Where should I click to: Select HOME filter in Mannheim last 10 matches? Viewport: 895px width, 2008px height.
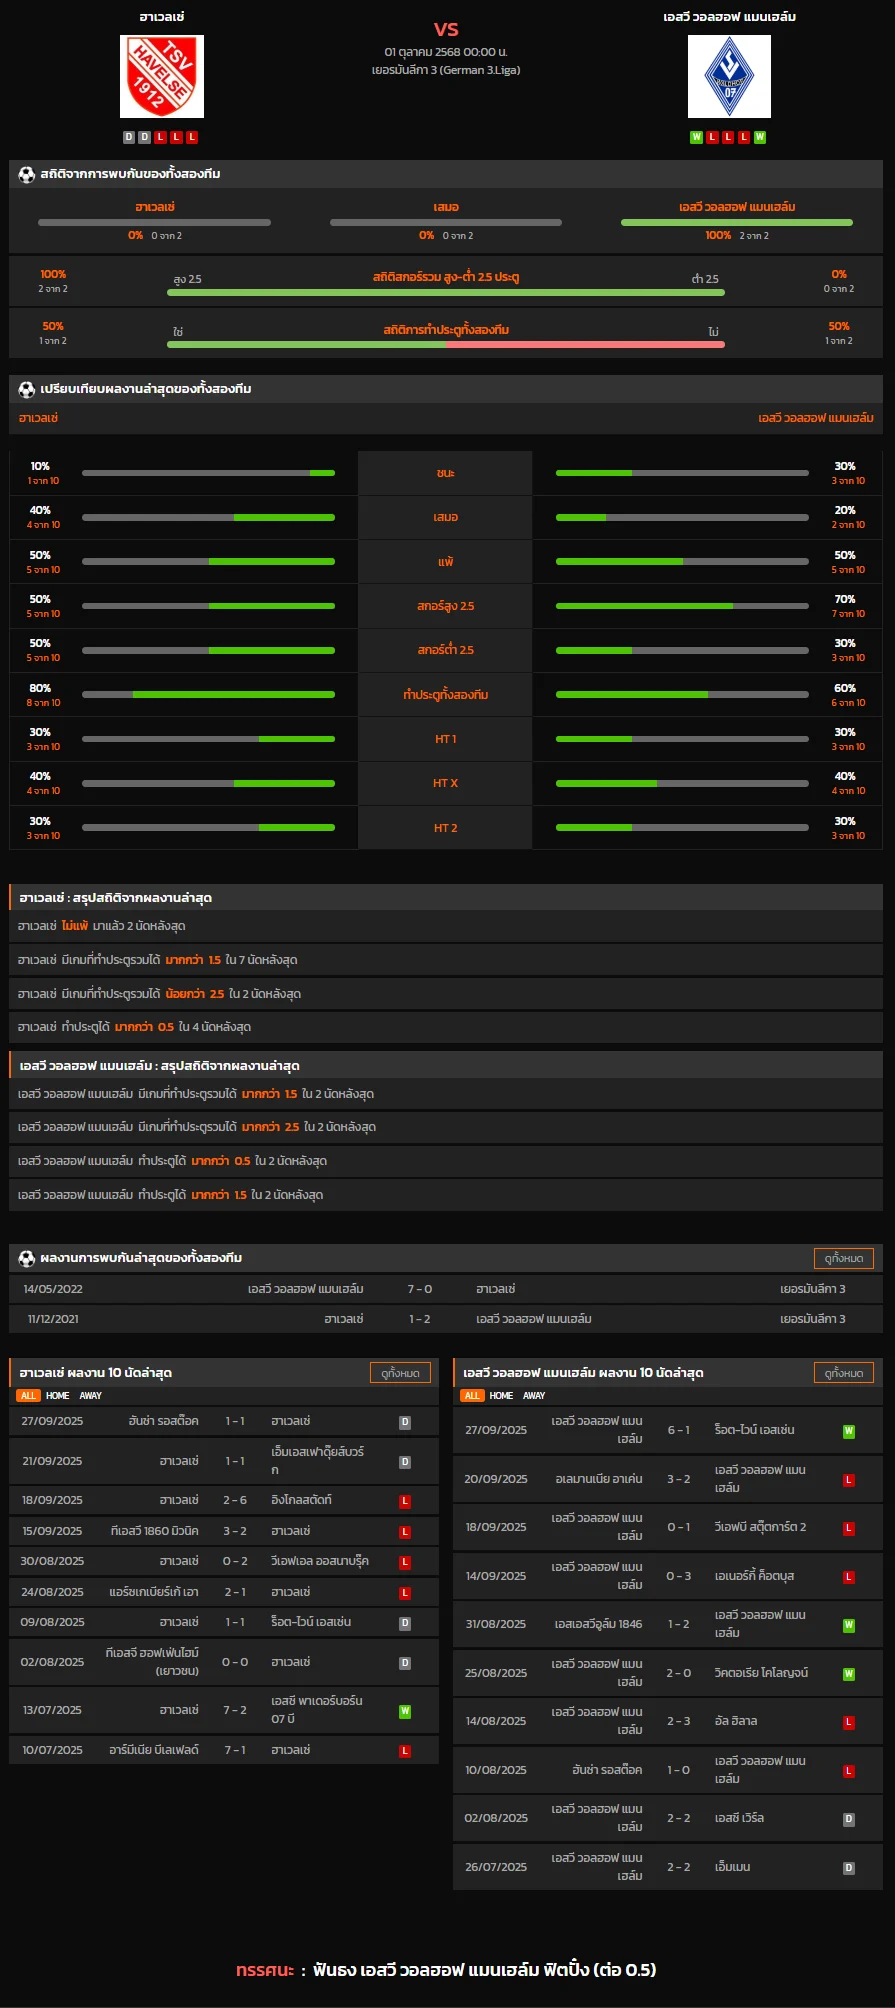pos(501,1396)
